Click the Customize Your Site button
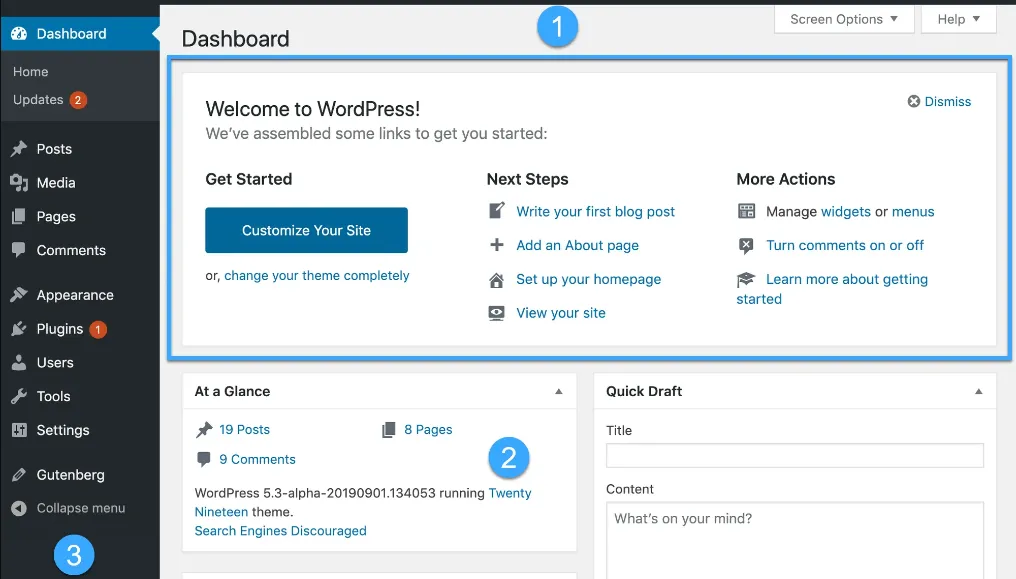Viewport: 1016px width, 579px height. point(306,230)
